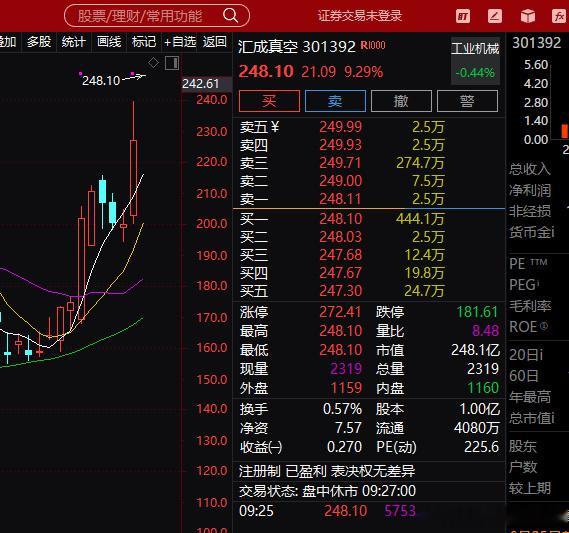Click the 市值 value 248.1亿
Screen dimensions: 569x533
pyautogui.click(x=475, y=350)
